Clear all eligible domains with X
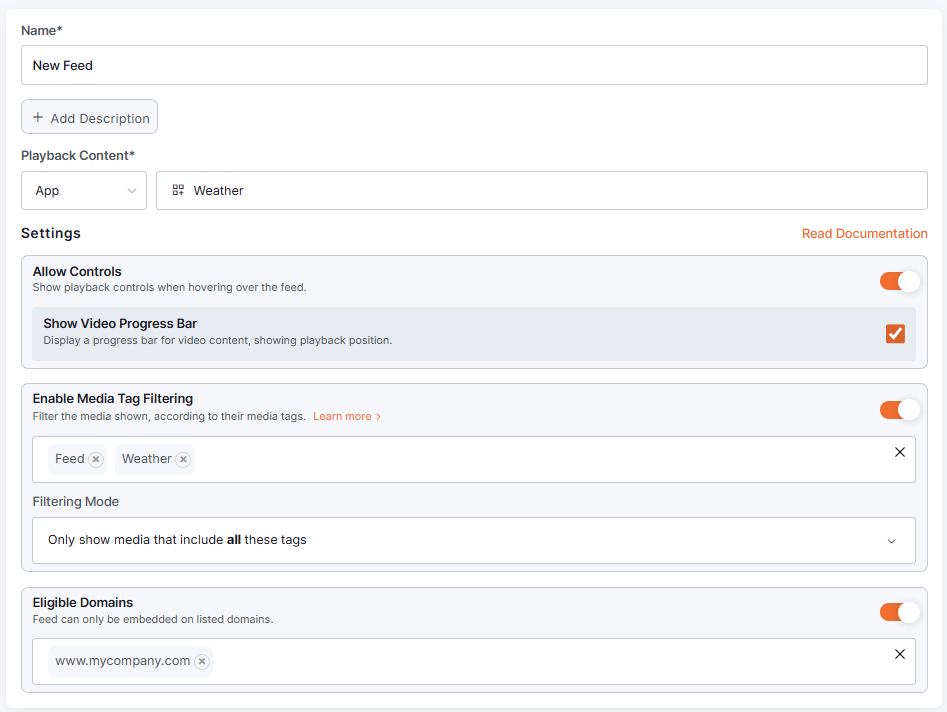Viewport: 947px width, 712px height. [899, 654]
